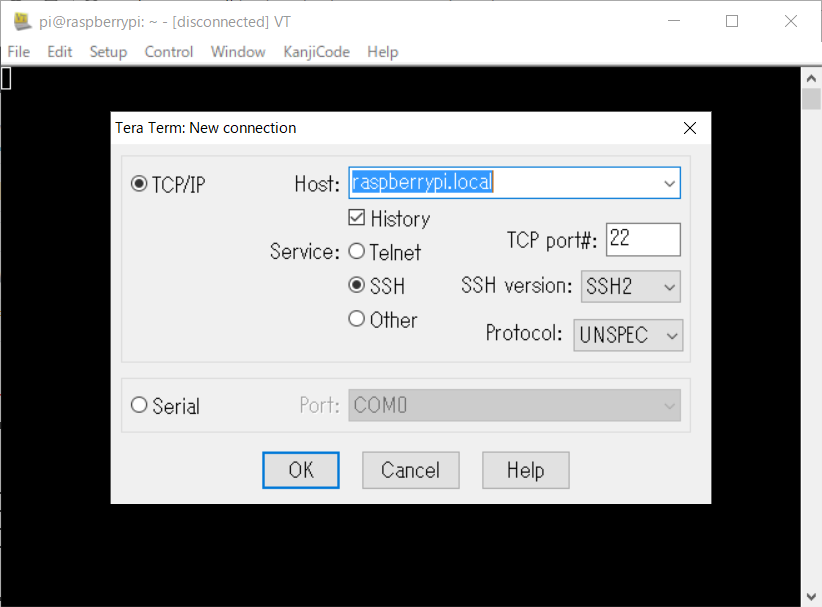Open the Control menu
822x607 pixels.
pyautogui.click(x=169, y=52)
